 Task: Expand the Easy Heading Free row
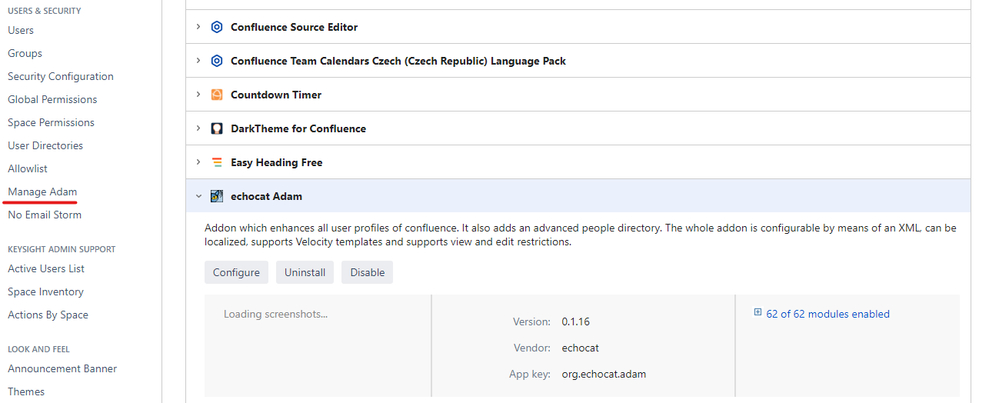(x=198, y=162)
